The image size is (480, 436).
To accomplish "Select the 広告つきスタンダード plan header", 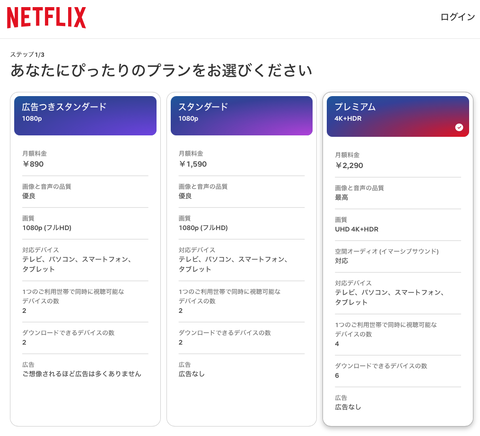I will click(85, 116).
